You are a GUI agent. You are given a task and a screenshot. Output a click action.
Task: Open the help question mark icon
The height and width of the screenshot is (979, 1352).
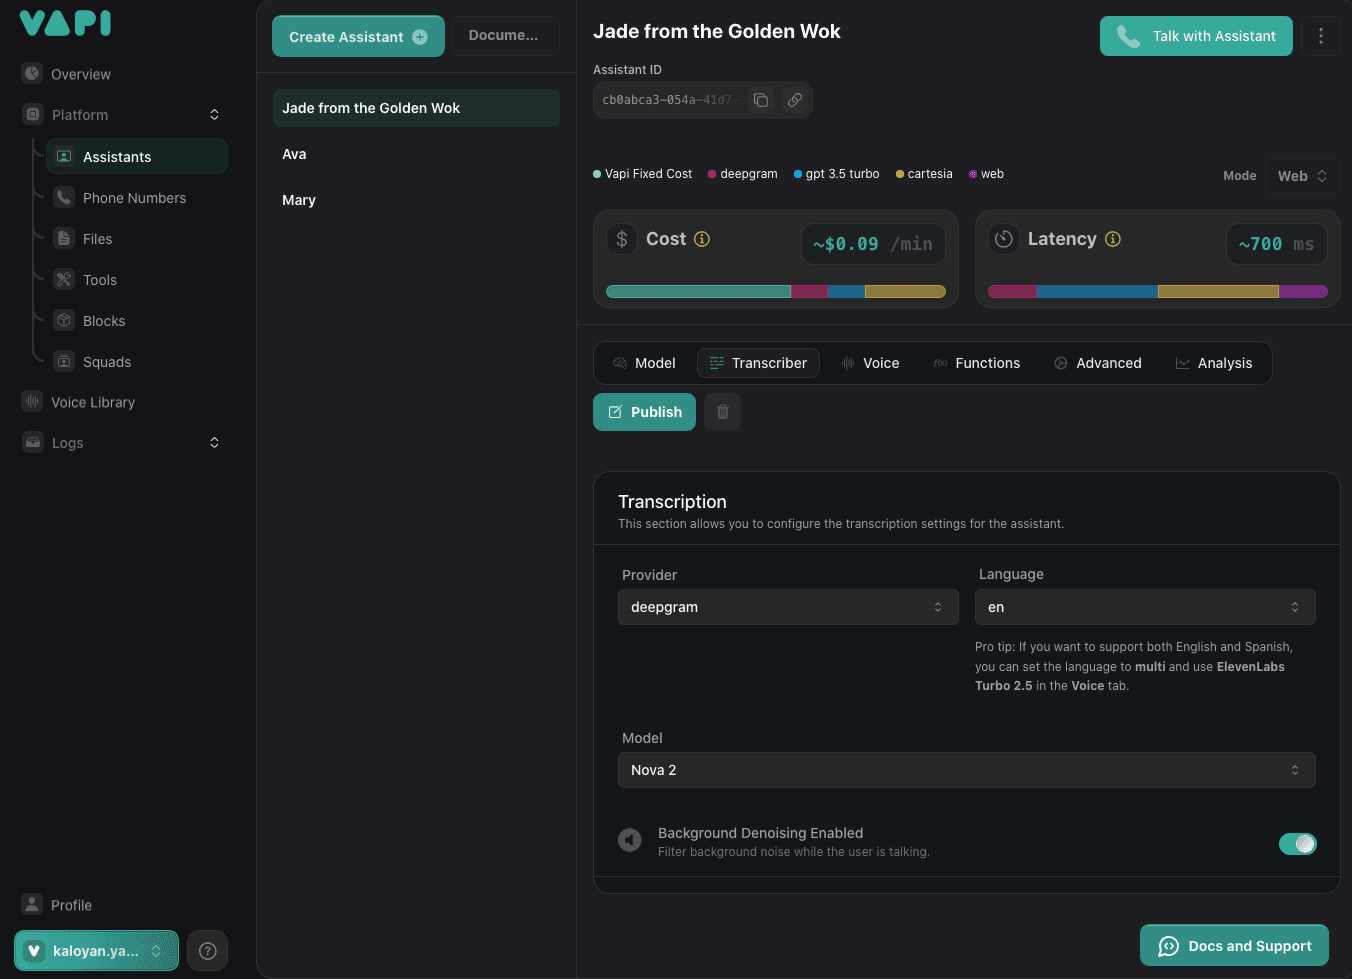[x=208, y=951]
